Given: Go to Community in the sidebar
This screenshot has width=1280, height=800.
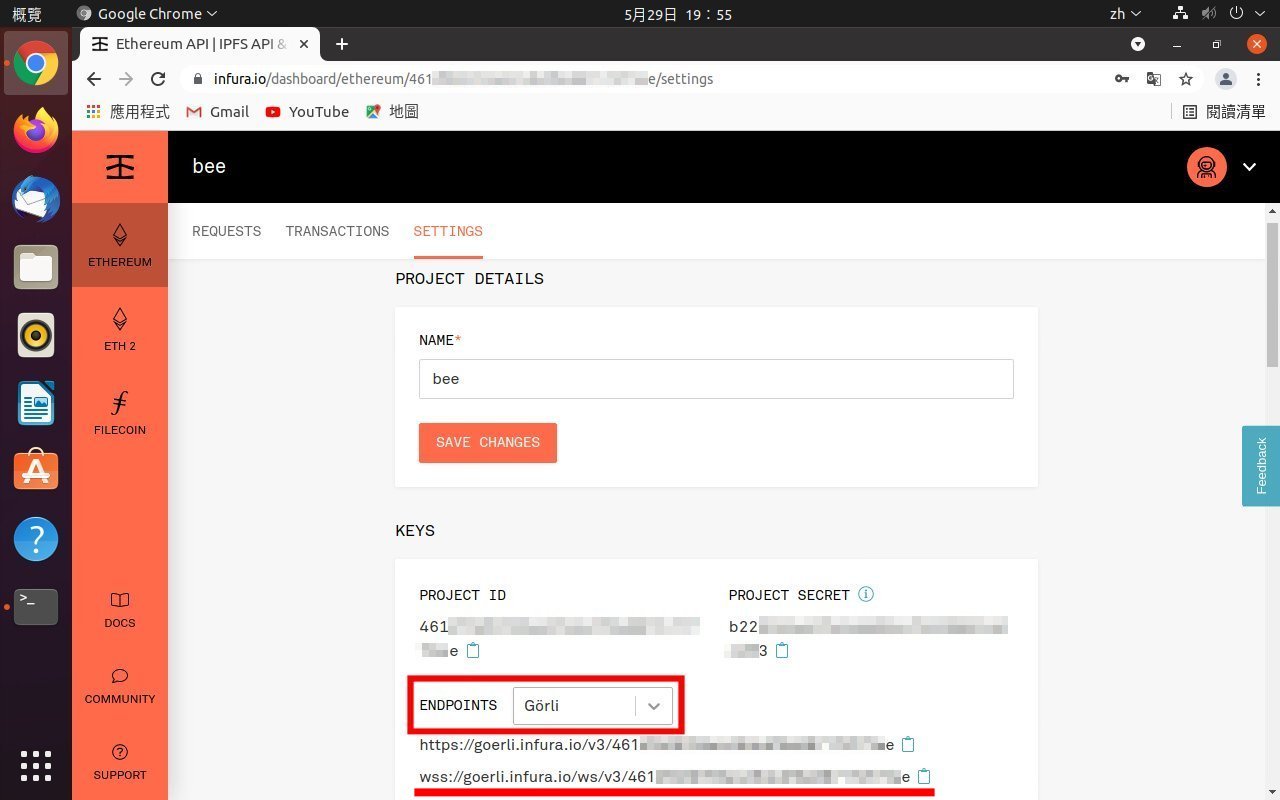Looking at the screenshot, I should 120,685.
